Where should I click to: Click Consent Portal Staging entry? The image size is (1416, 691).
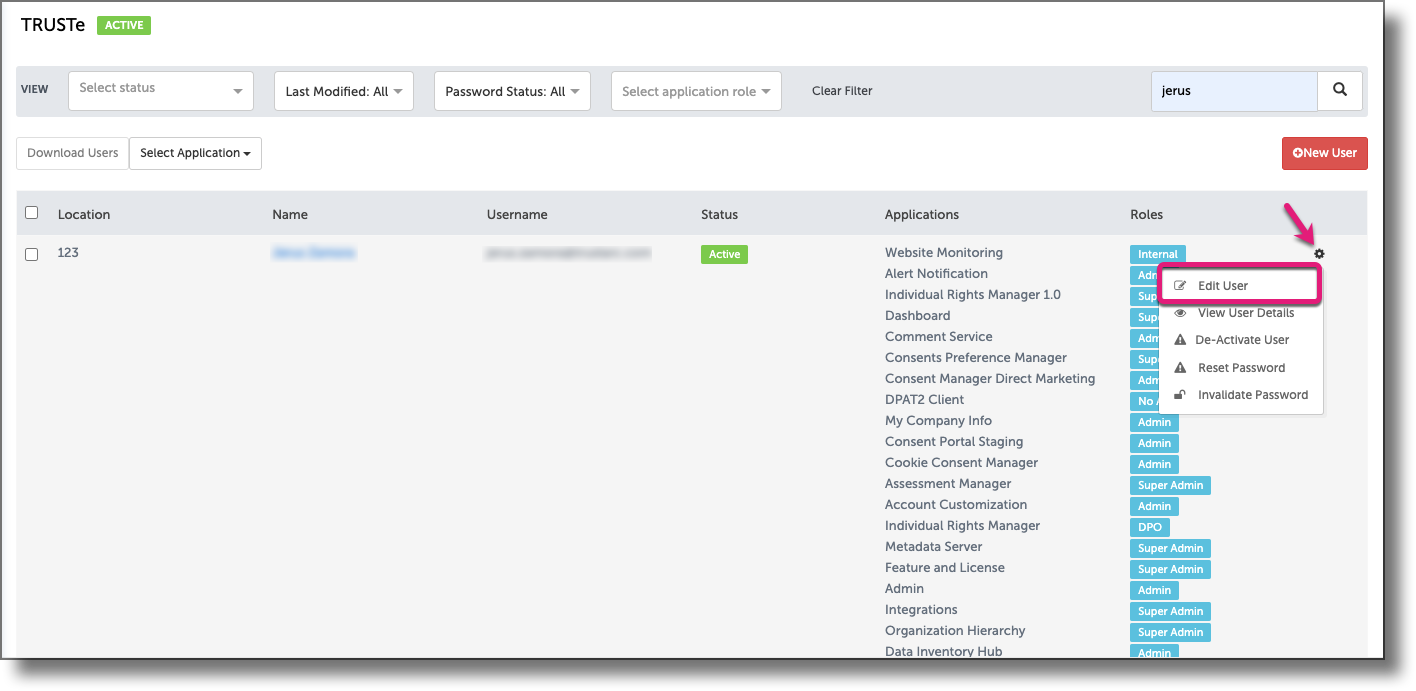pos(954,442)
